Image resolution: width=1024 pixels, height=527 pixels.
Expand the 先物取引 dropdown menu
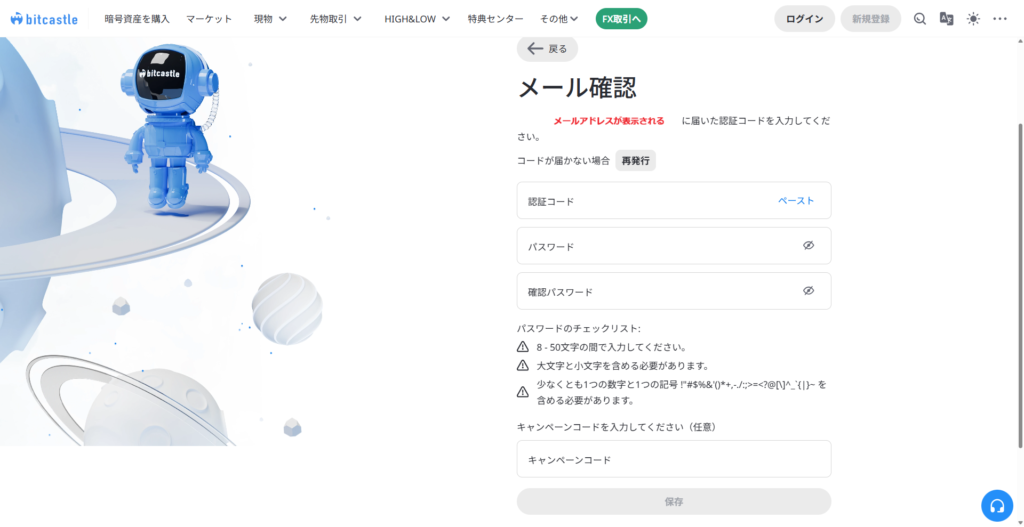[x=336, y=19]
